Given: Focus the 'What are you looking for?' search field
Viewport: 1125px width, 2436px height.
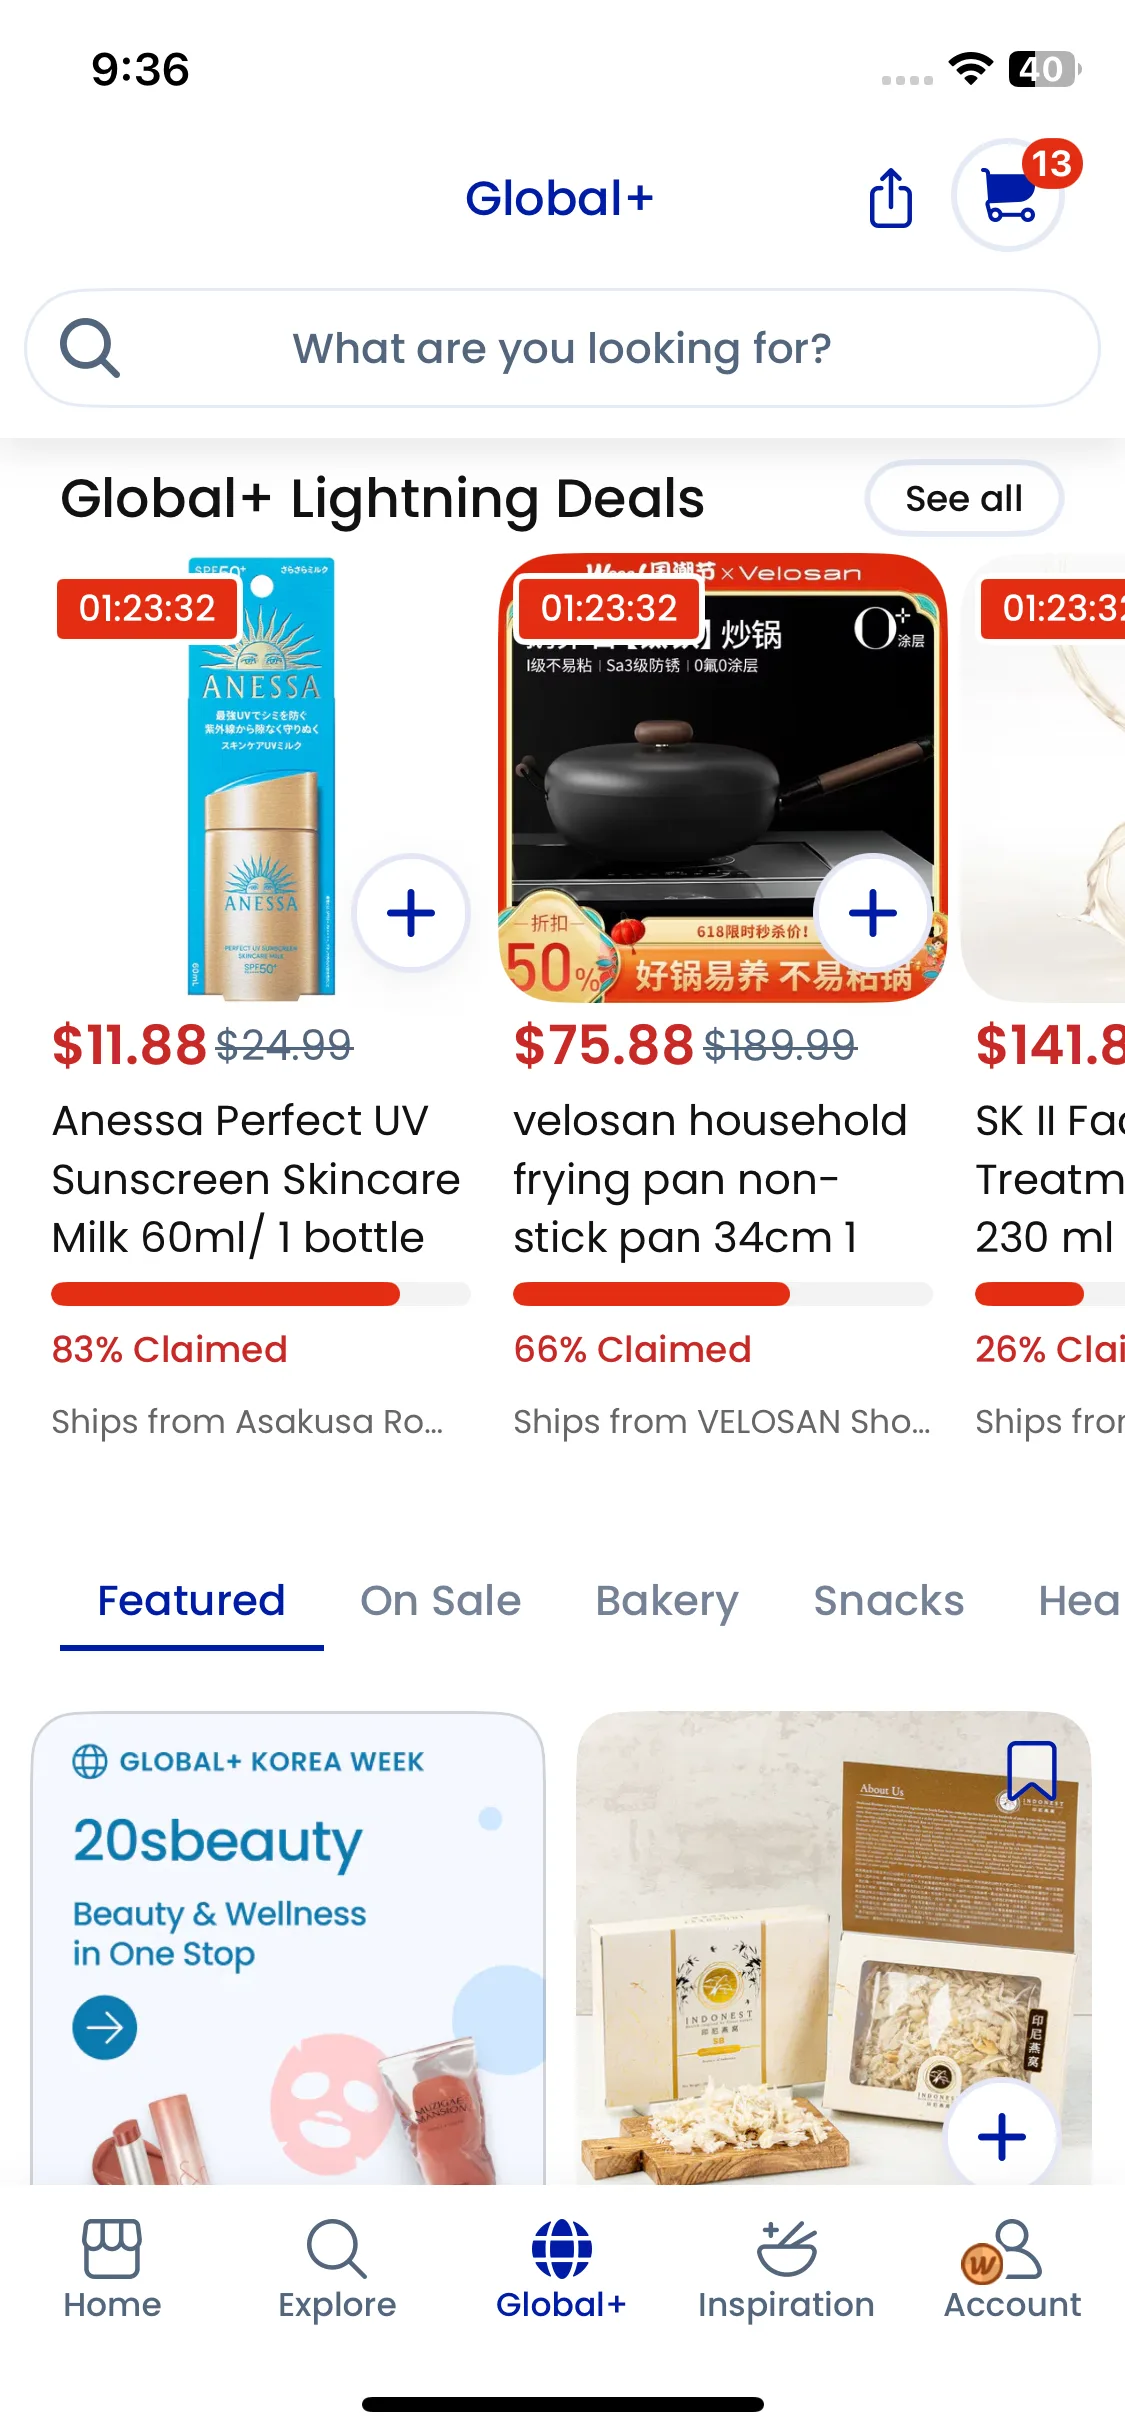Looking at the screenshot, I should (x=562, y=348).
